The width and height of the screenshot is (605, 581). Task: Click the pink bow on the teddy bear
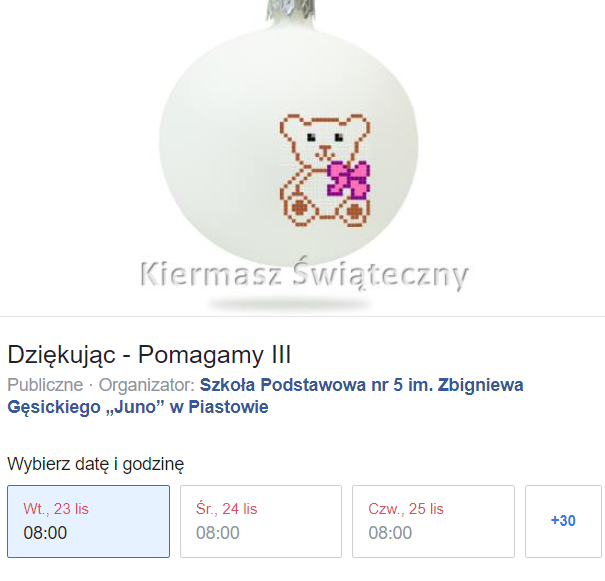click(349, 180)
